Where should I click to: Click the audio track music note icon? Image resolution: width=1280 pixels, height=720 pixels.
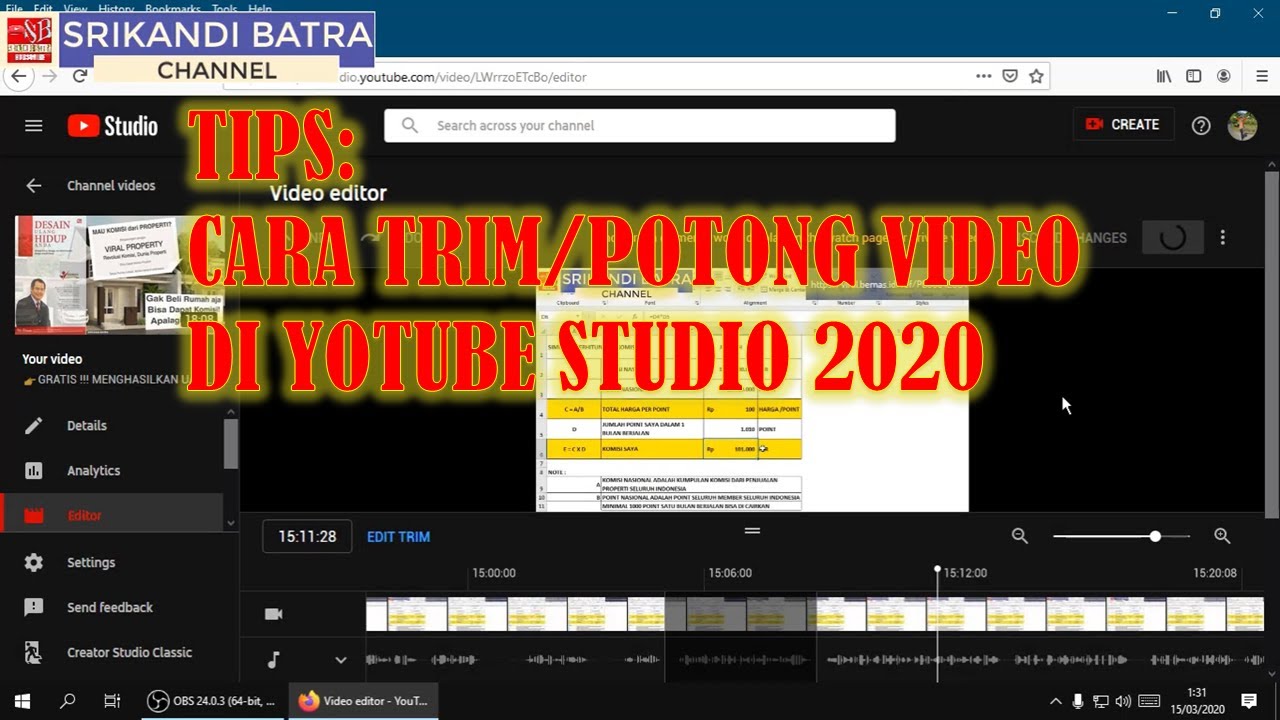point(274,660)
